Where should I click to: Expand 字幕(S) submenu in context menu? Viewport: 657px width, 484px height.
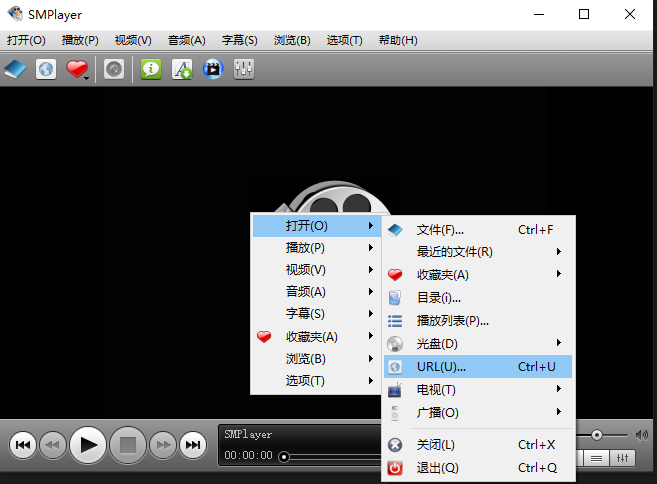[317, 314]
